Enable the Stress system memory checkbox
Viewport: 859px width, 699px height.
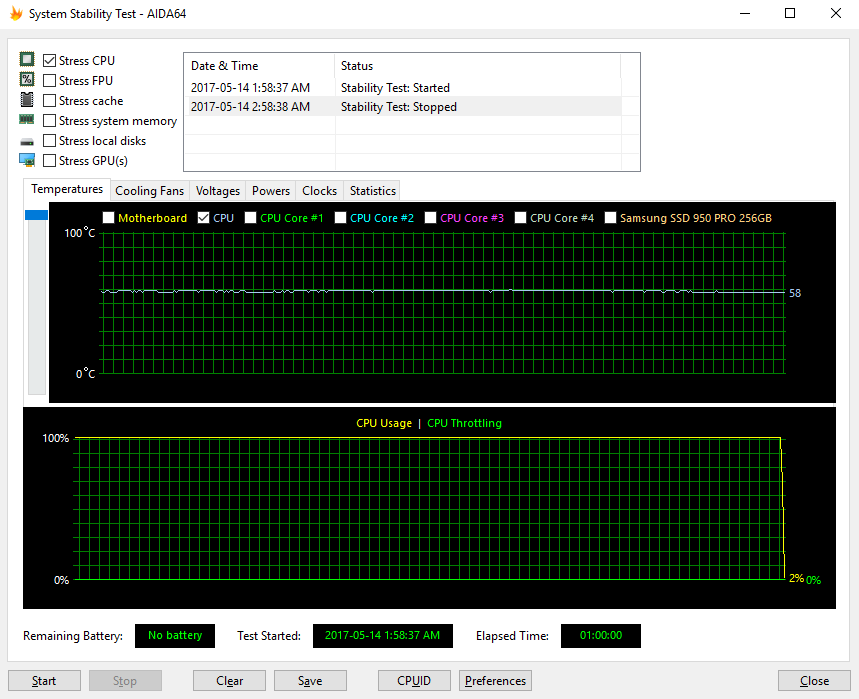click(50, 121)
